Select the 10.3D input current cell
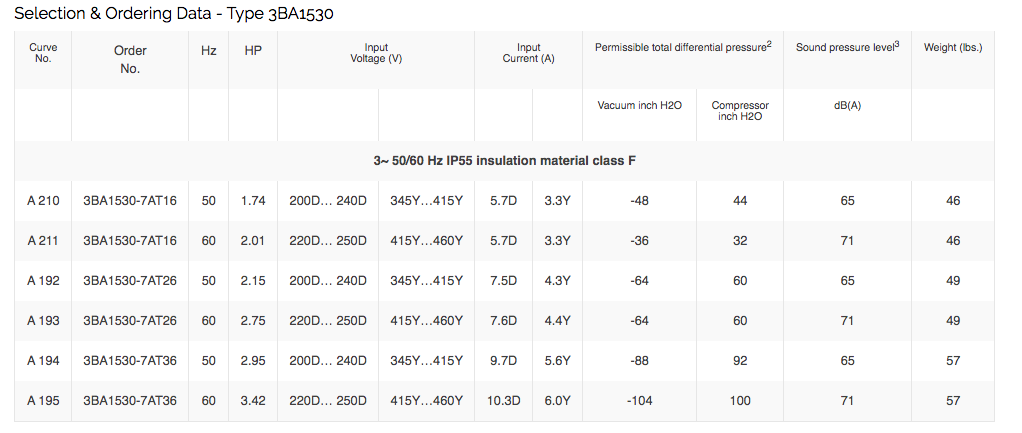The height and width of the screenshot is (433, 1022). [503, 401]
